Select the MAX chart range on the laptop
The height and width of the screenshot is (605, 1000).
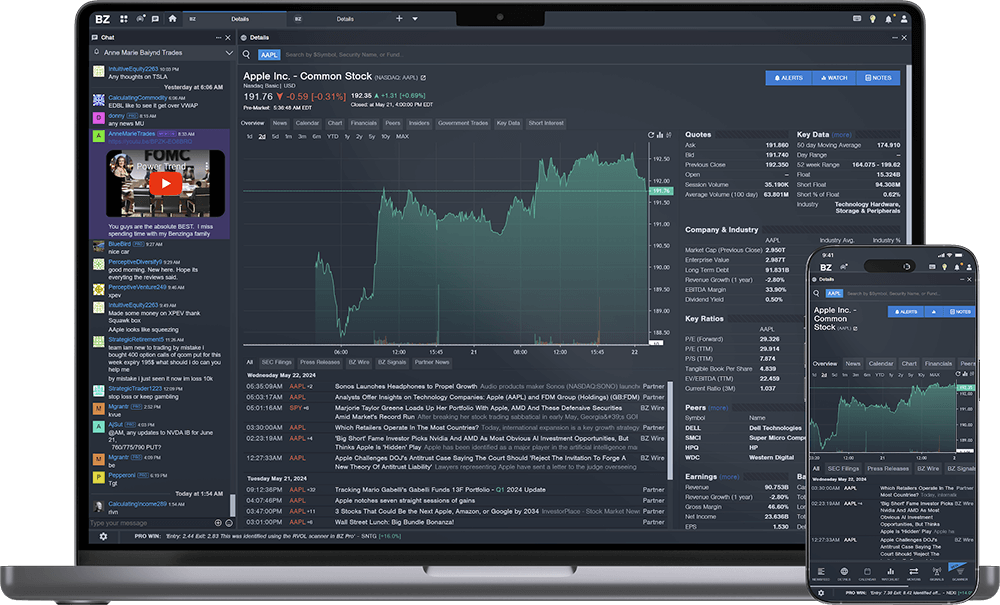[x=402, y=136]
